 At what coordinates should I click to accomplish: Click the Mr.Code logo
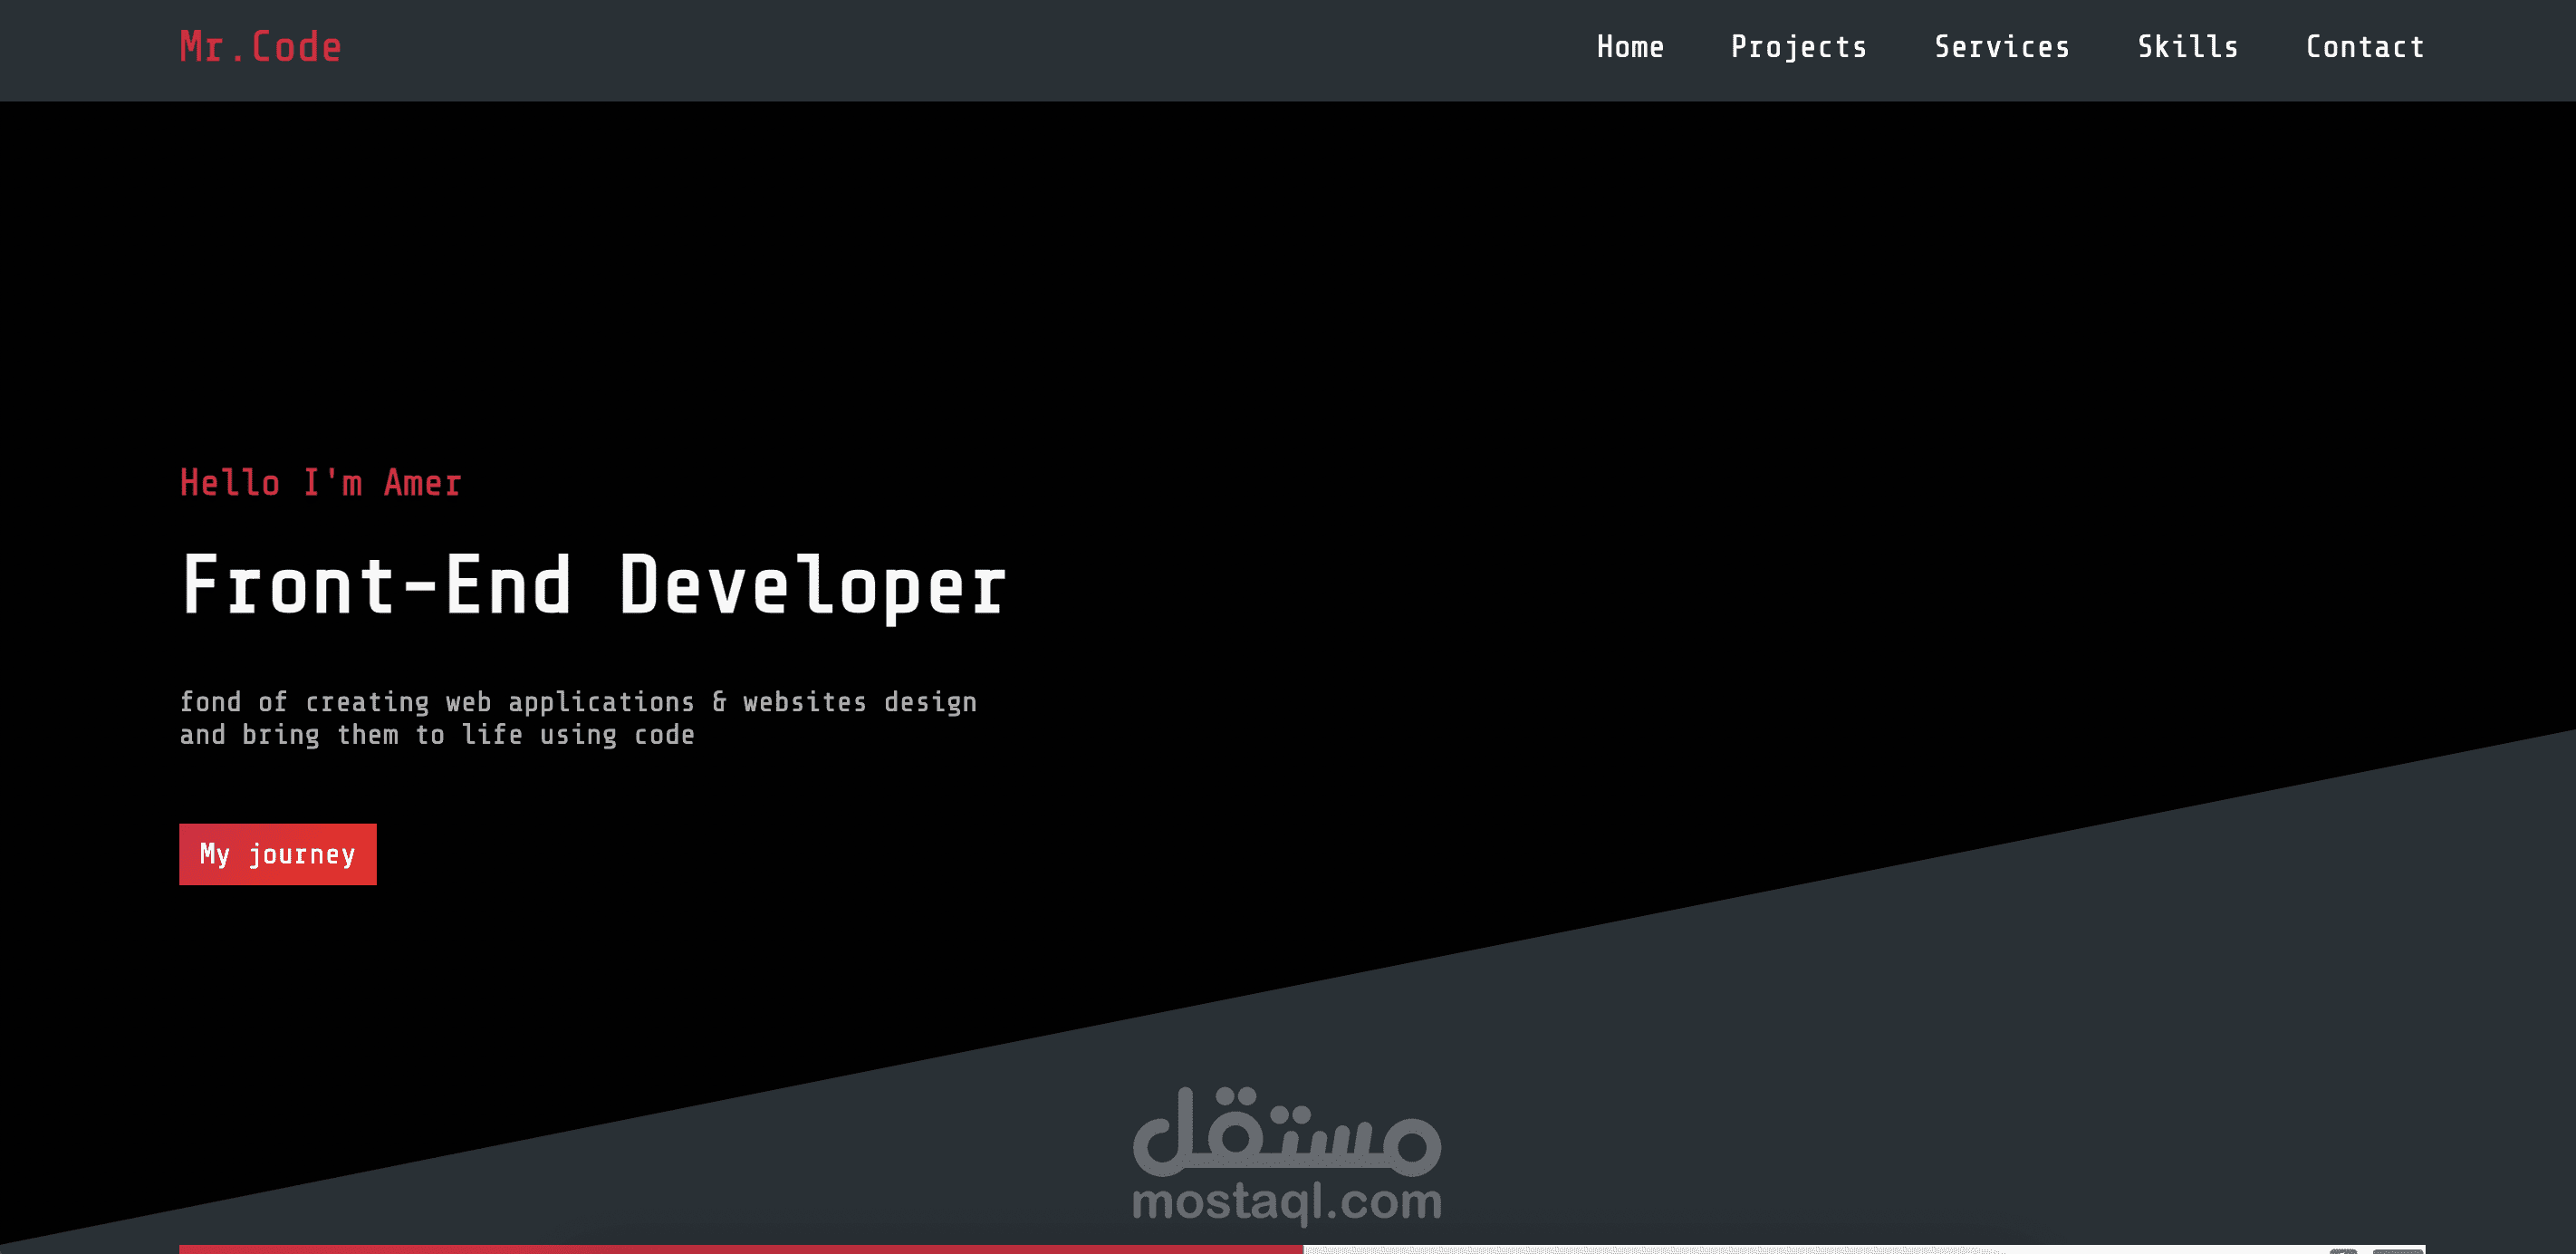pyautogui.click(x=260, y=47)
